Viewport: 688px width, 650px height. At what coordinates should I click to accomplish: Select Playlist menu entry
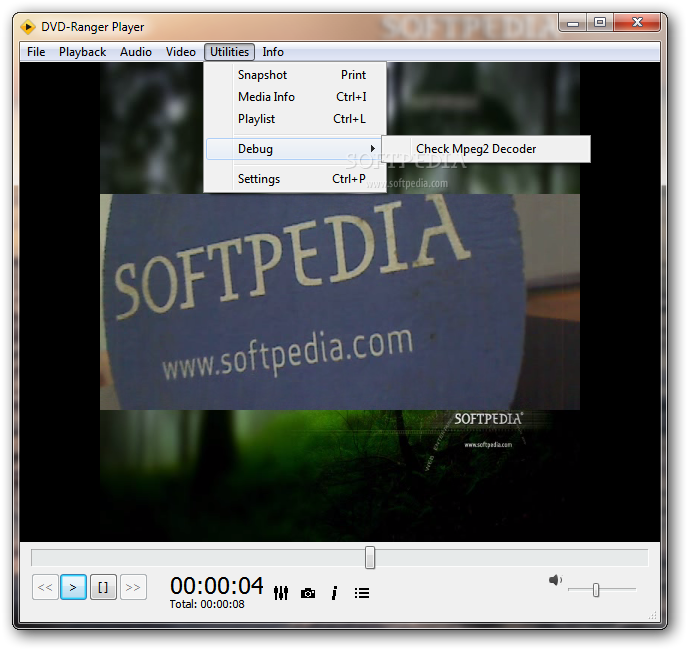(296, 119)
